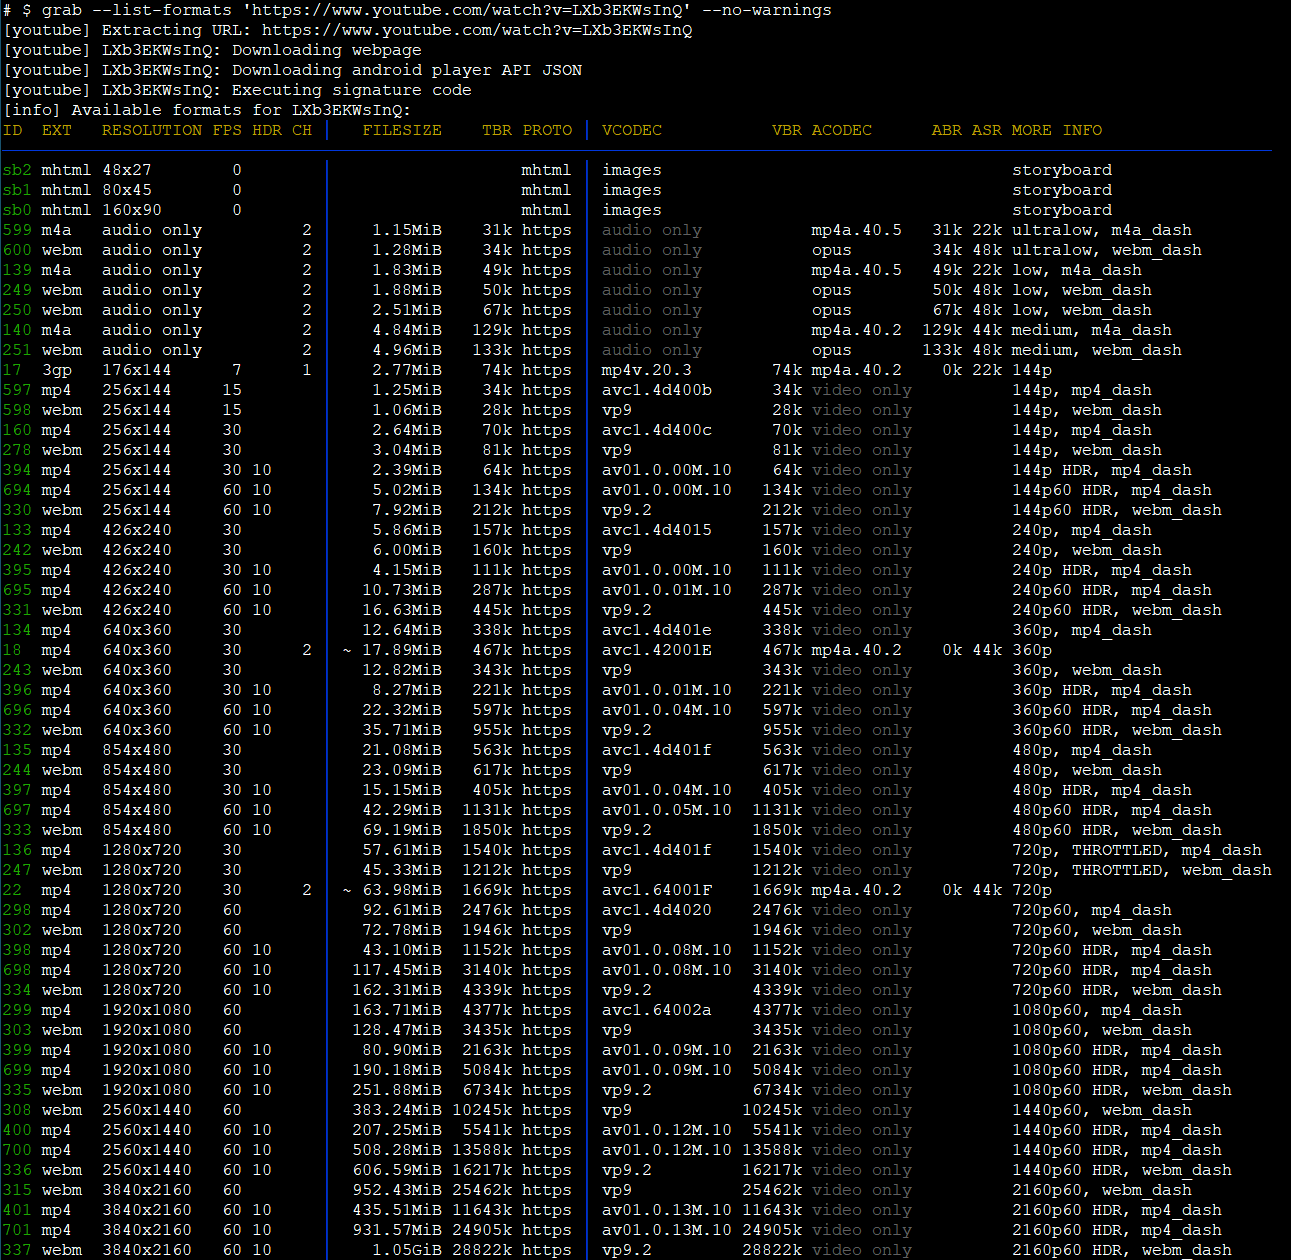Click 'medium, m4a_dash' info text
The height and width of the screenshot is (1260, 1291).
(1092, 330)
